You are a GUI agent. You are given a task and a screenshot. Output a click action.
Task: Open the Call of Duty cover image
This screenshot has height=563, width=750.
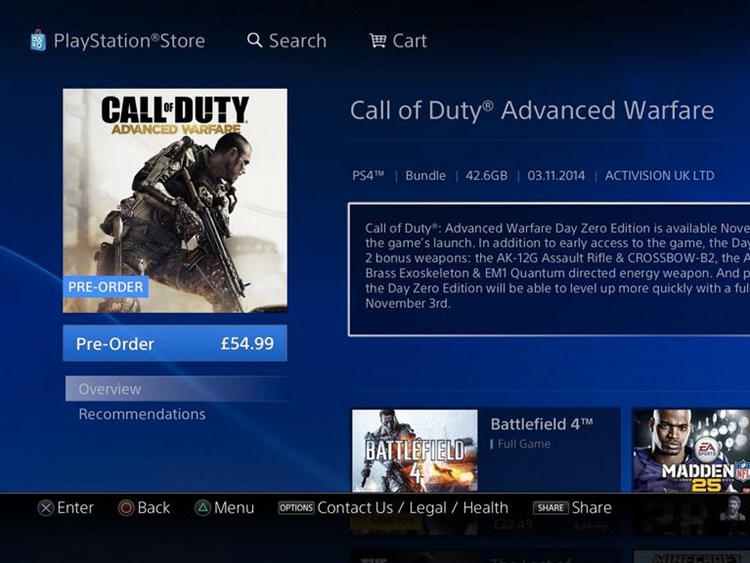coord(175,200)
